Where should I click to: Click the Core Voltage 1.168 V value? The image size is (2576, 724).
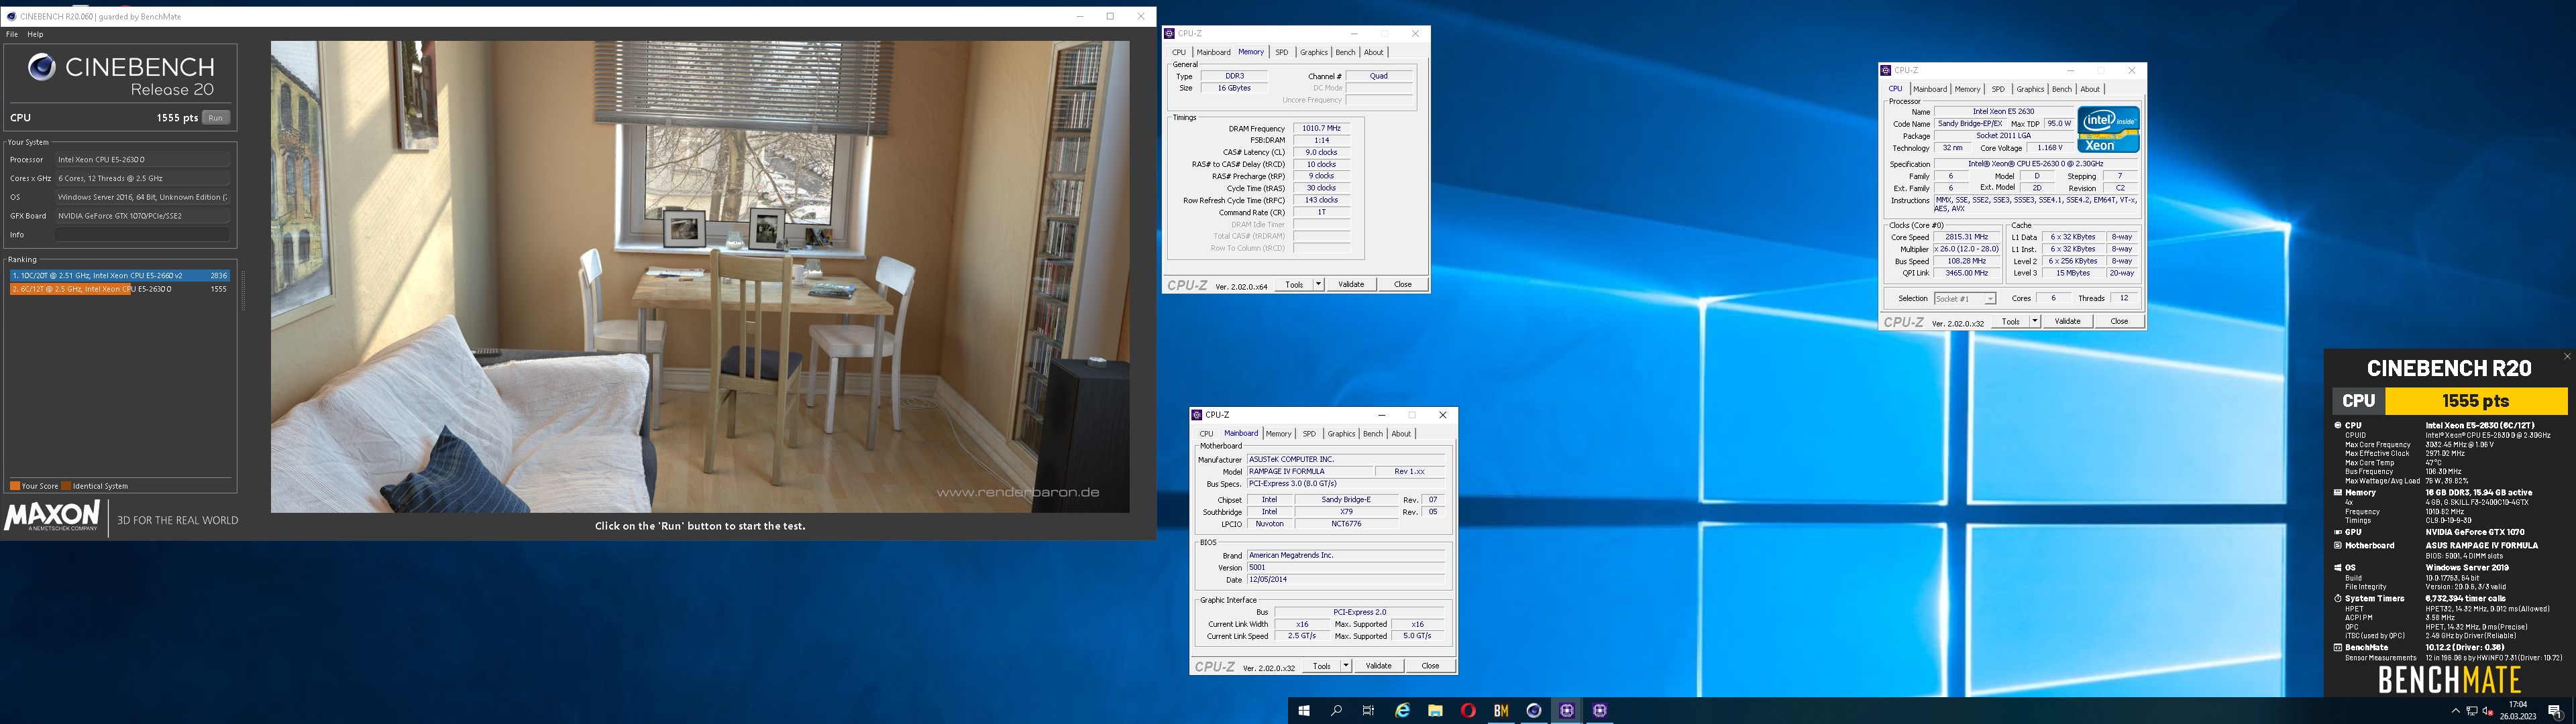click(2050, 148)
